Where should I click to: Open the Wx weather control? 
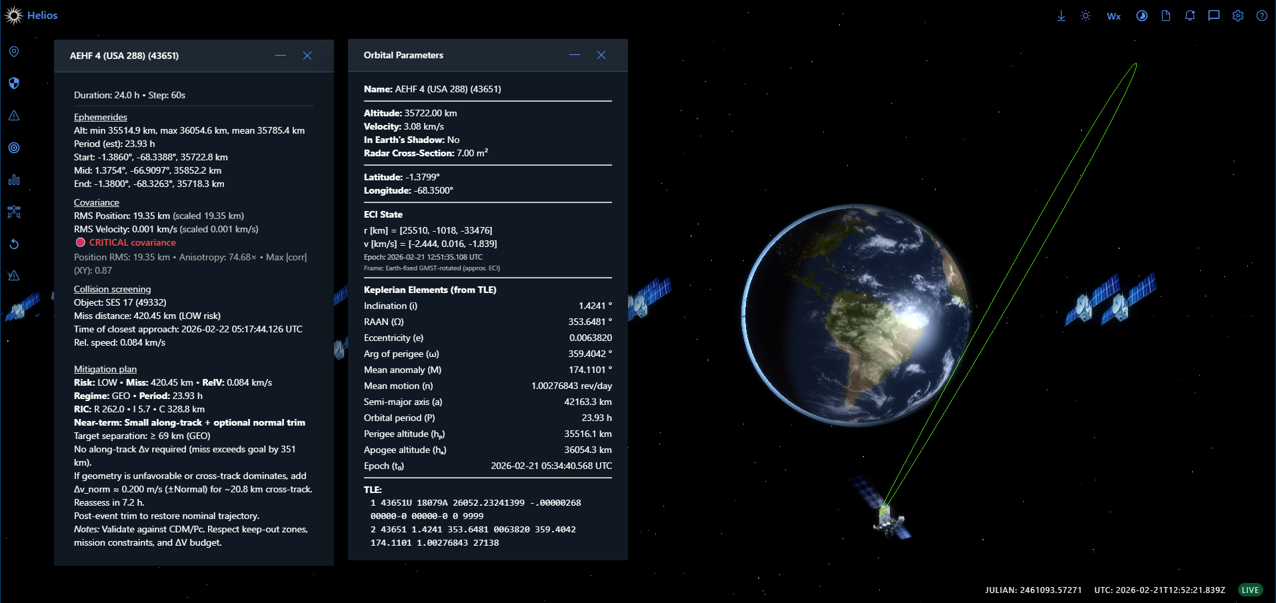1113,16
